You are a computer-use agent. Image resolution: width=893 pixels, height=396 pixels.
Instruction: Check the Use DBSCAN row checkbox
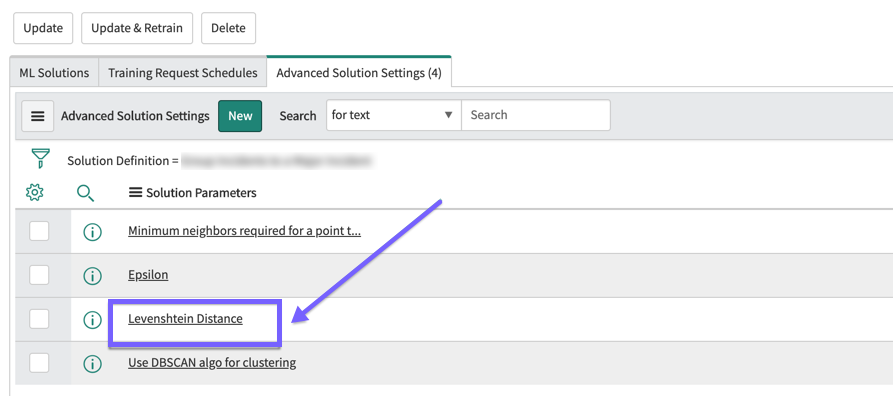(39, 362)
